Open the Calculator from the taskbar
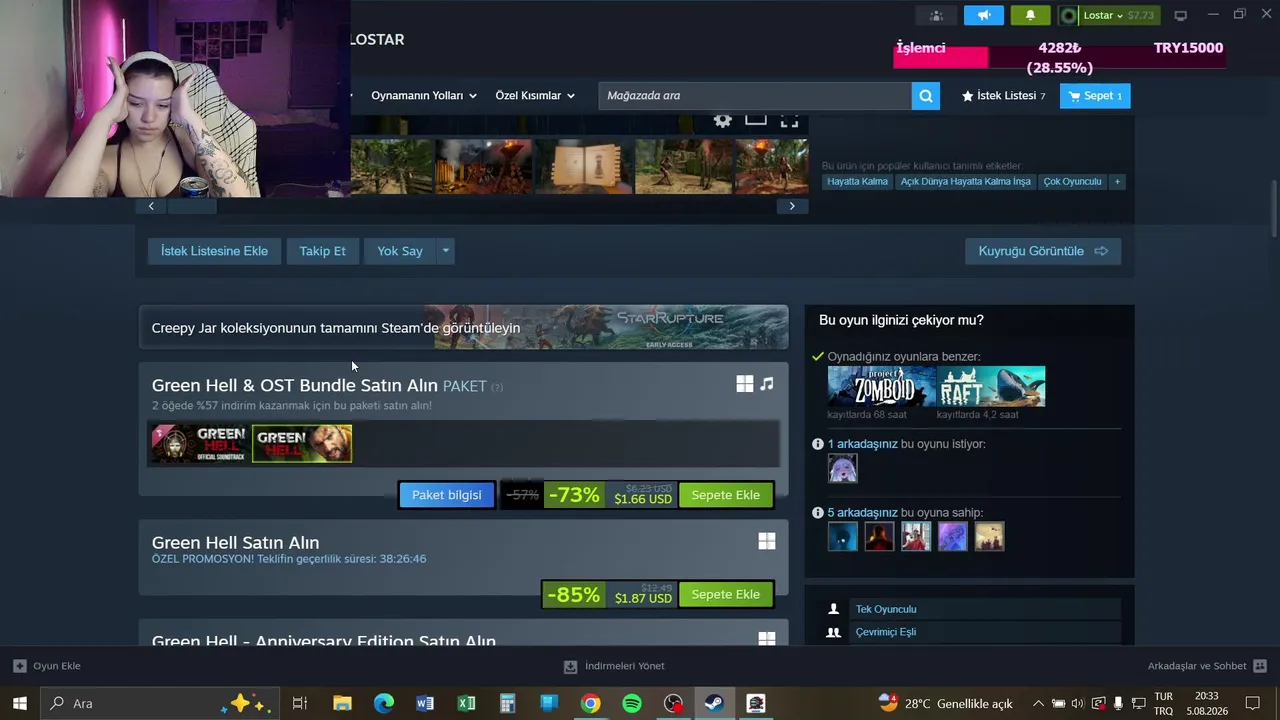1280x720 pixels. coord(507,703)
